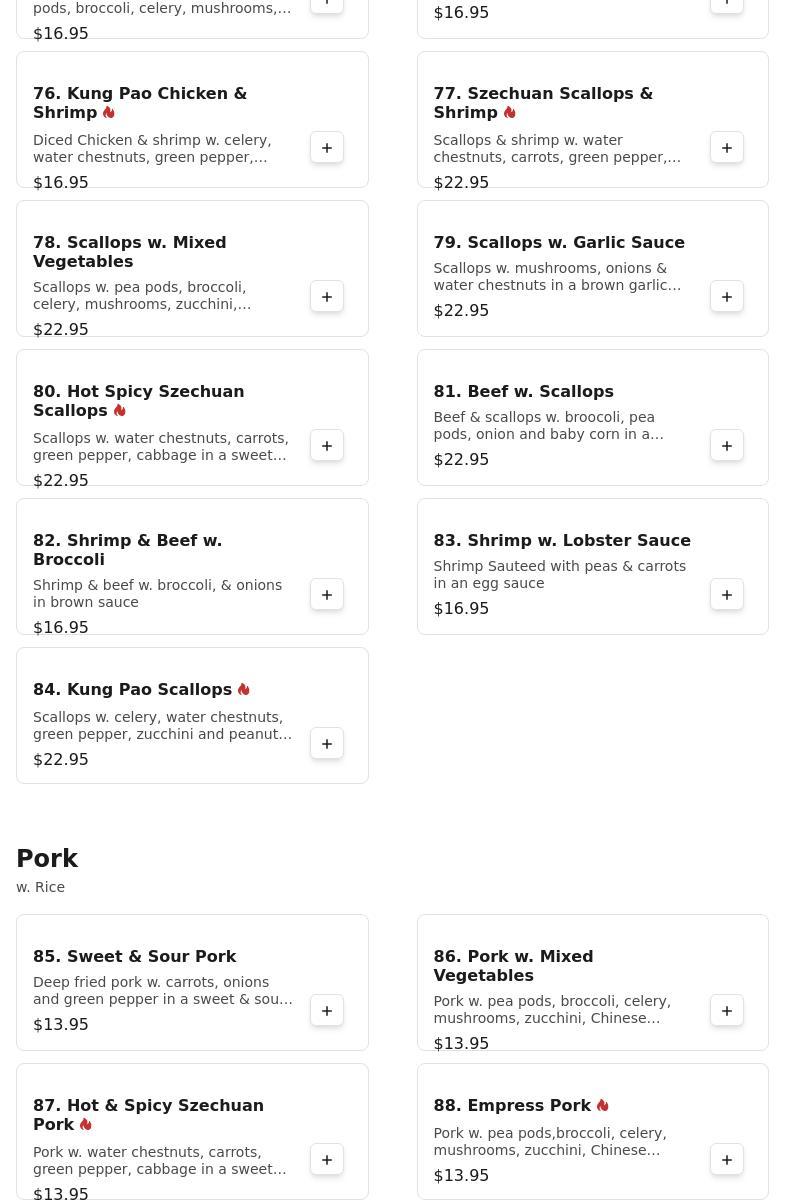Click the $22.95 price under Scallops w. Garlic Sauce
The height and width of the screenshot is (1200, 785).
click(461, 311)
